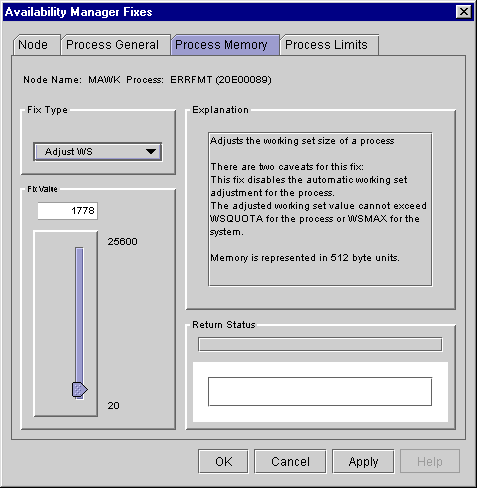The height and width of the screenshot is (488, 477).
Task: Click the Return Status progress bar
Action: point(320,344)
